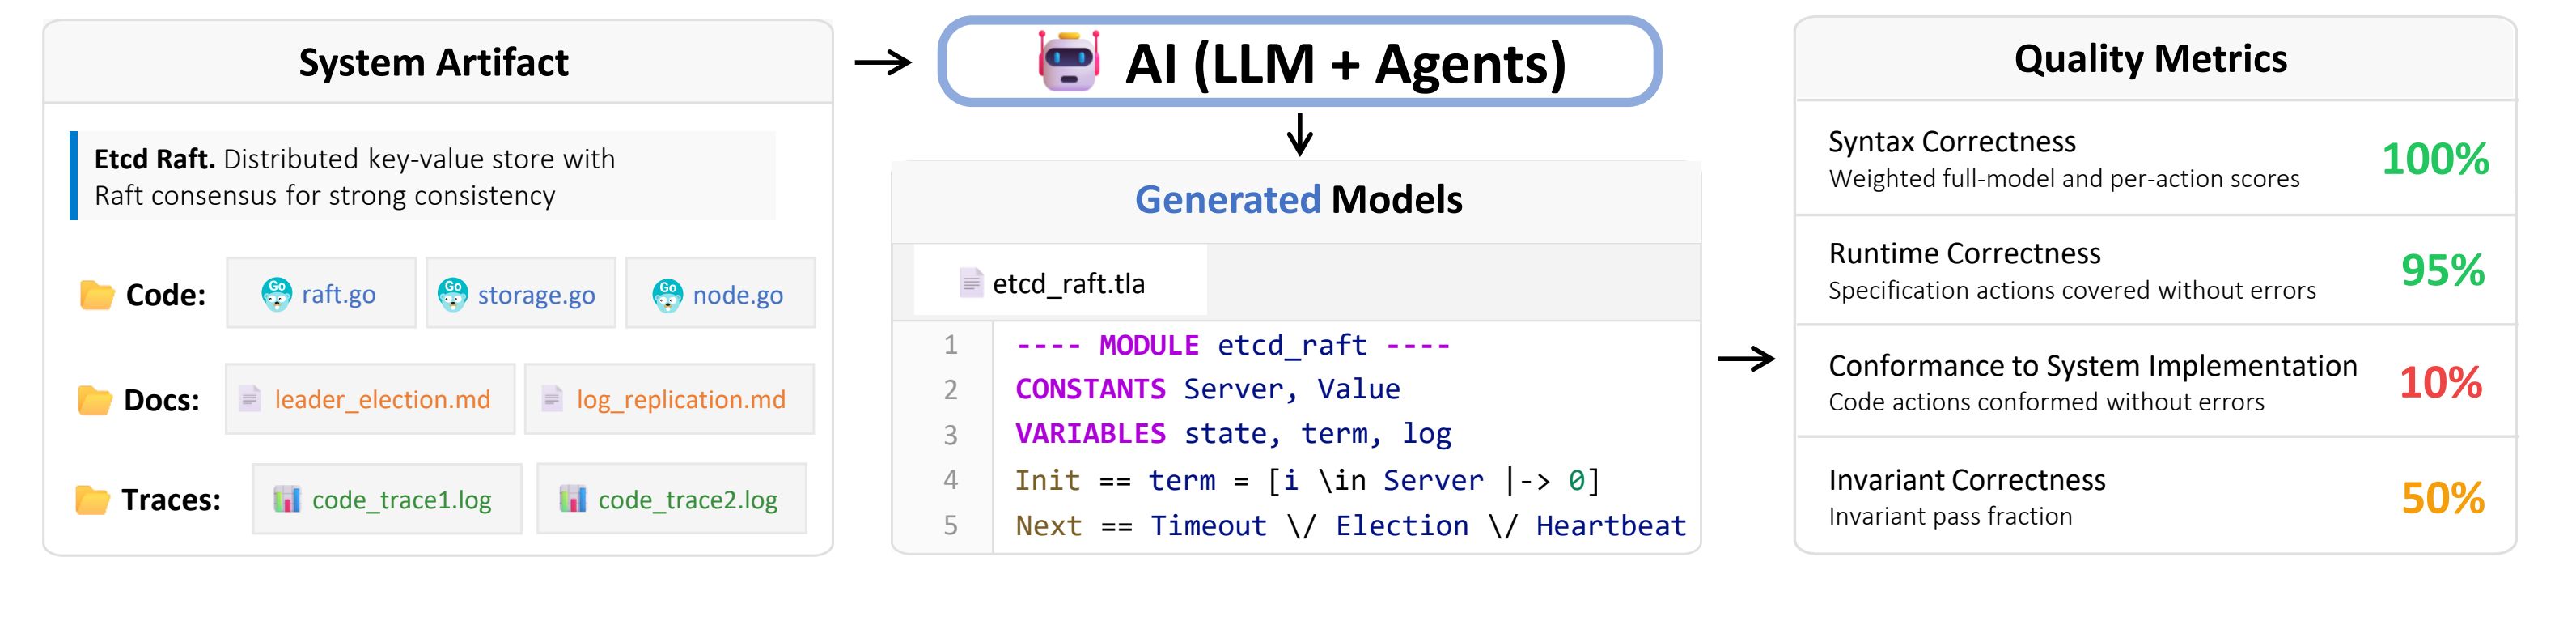Select the Syntax Correctness metric row

(x=2154, y=159)
